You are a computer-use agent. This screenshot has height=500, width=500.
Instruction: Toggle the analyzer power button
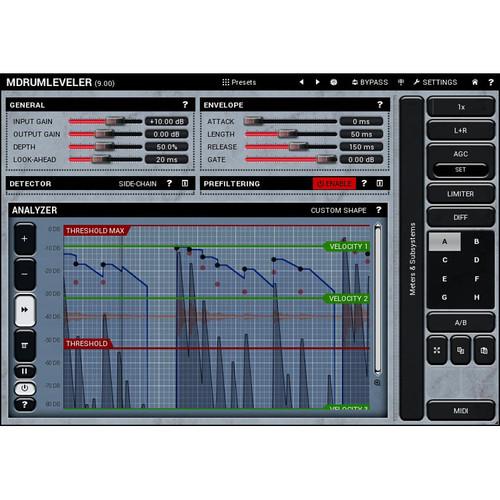[25, 388]
